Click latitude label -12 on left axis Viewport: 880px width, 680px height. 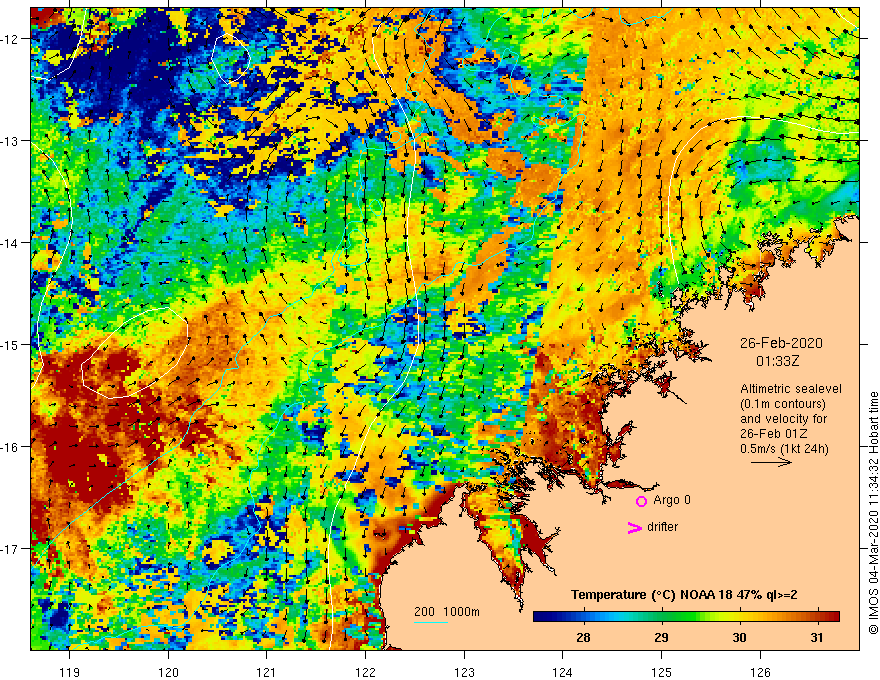[x=11, y=39]
